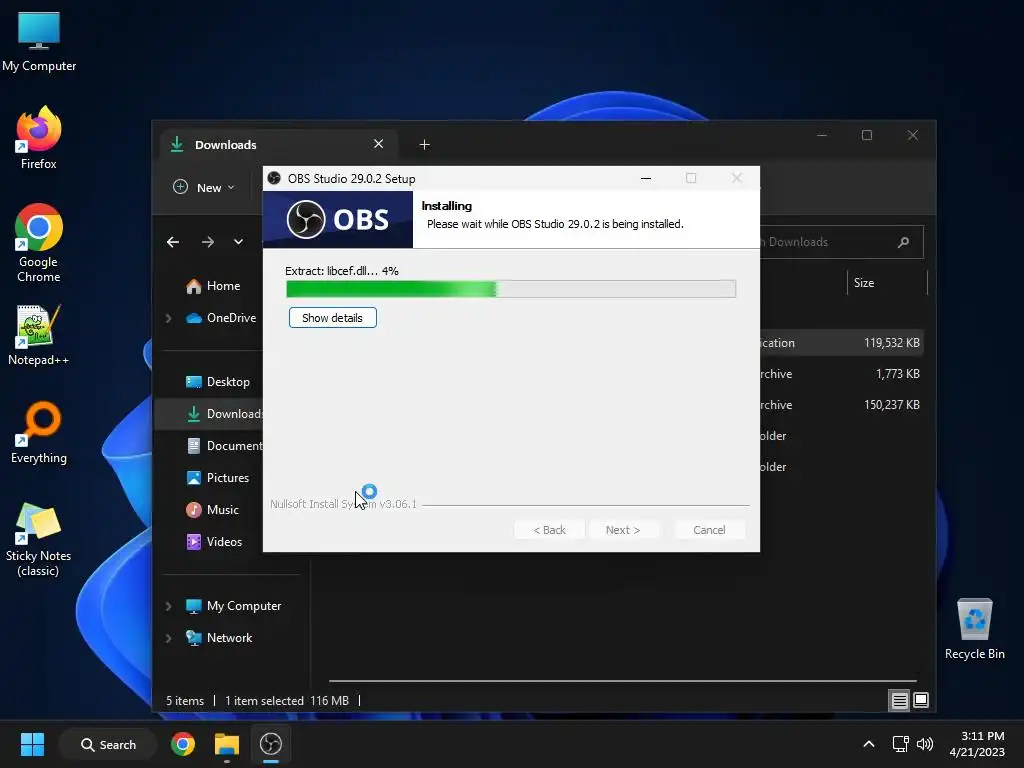Show details of OBS installation

[332, 318]
